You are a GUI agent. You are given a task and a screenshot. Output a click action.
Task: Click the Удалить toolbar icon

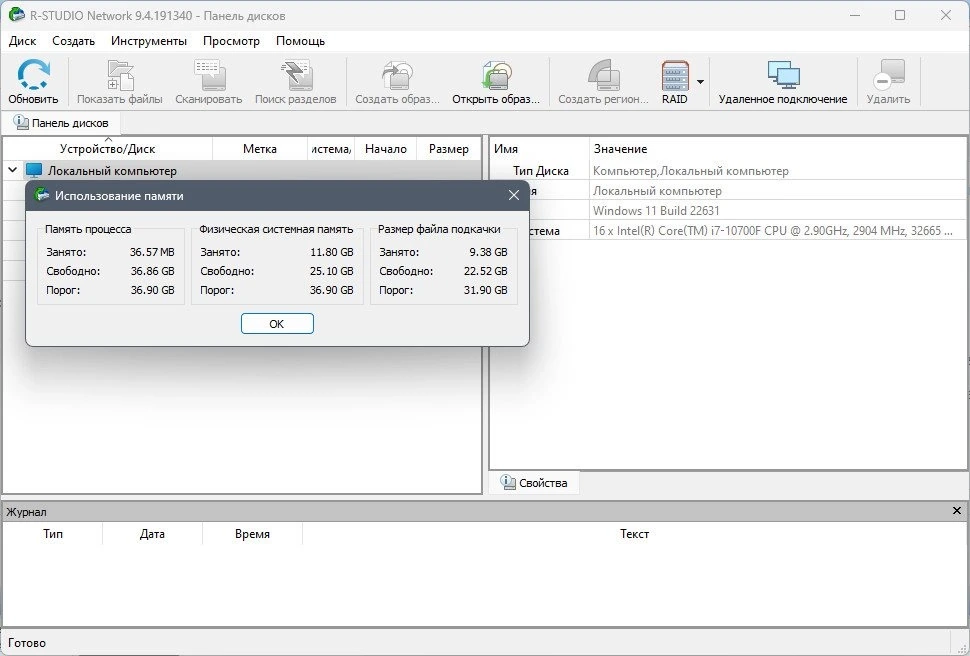pos(888,75)
